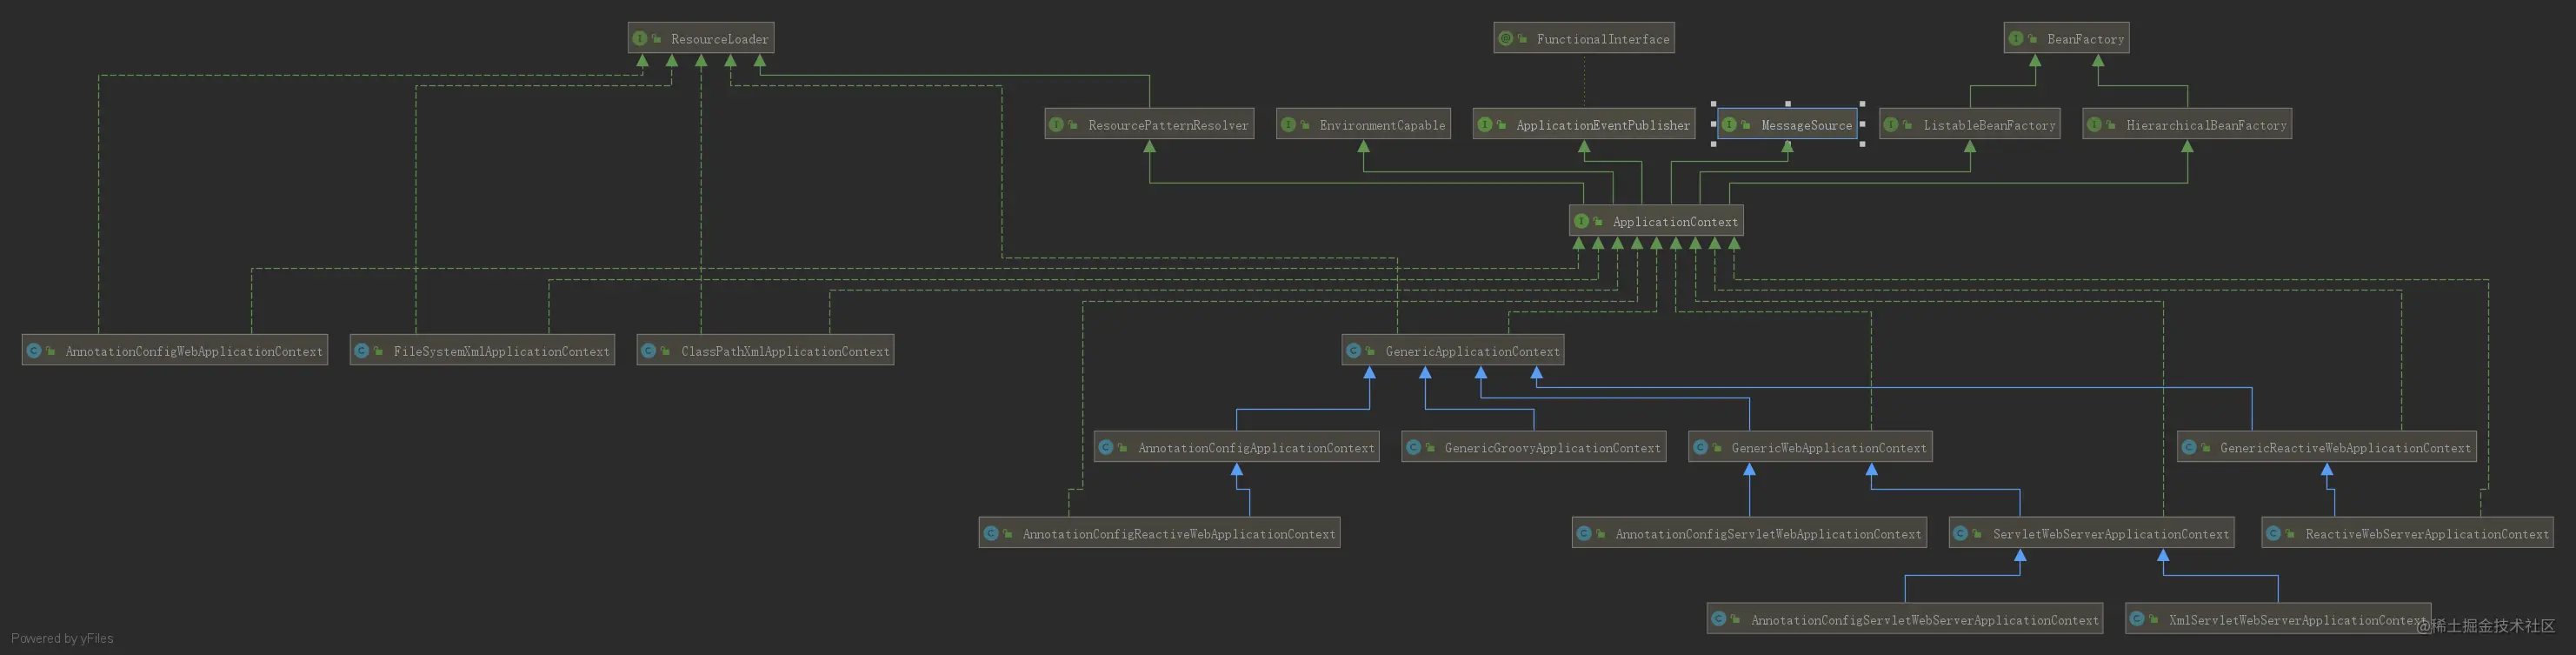Click the ResourcePatternResolver node label
This screenshot has height=655, width=2576.
[1168, 125]
